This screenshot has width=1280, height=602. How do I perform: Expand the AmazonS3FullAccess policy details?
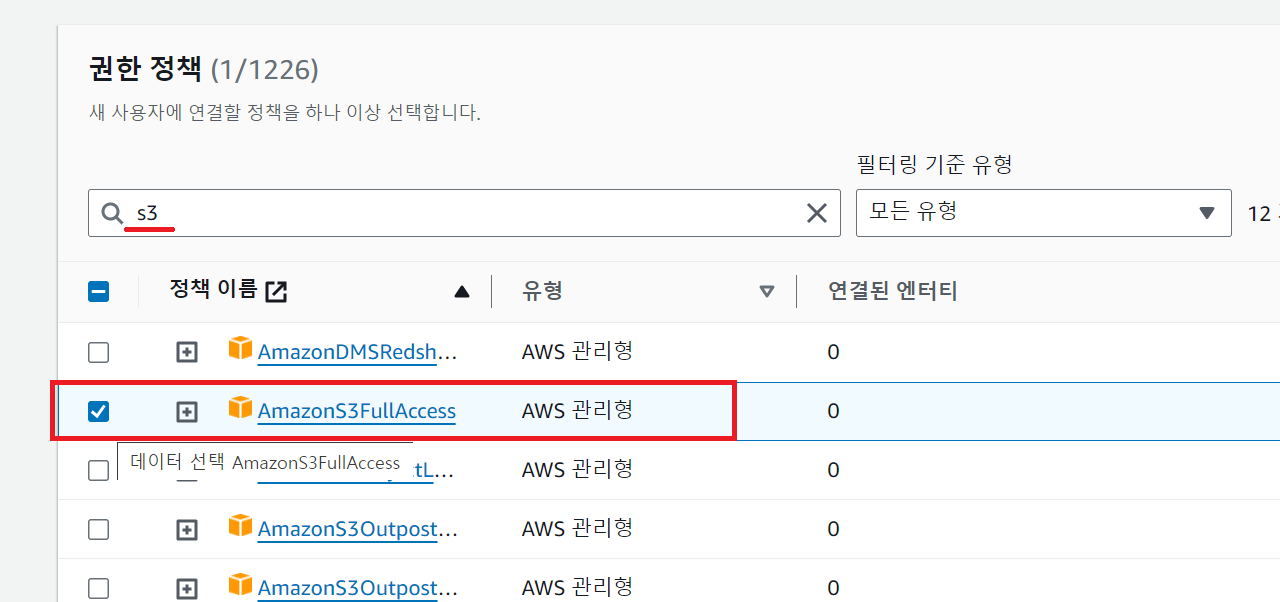[187, 411]
